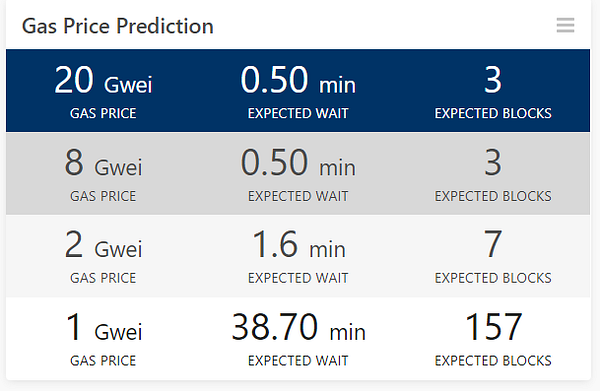Click the 3 expected blocks in blue row
Viewport: 600px width, 391px height.
493,80
